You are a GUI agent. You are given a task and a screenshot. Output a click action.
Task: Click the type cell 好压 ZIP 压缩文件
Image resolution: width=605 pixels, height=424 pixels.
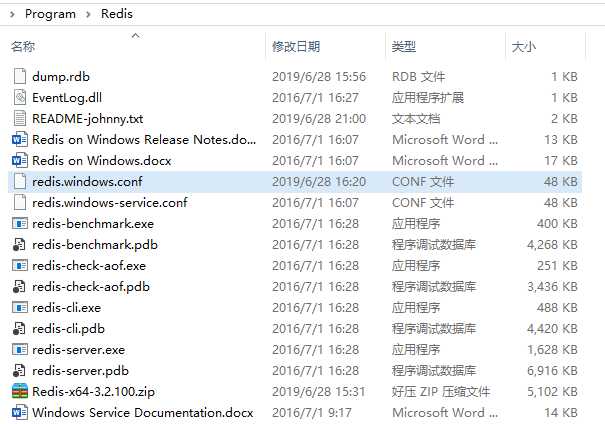pyautogui.click(x=441, y=392)
